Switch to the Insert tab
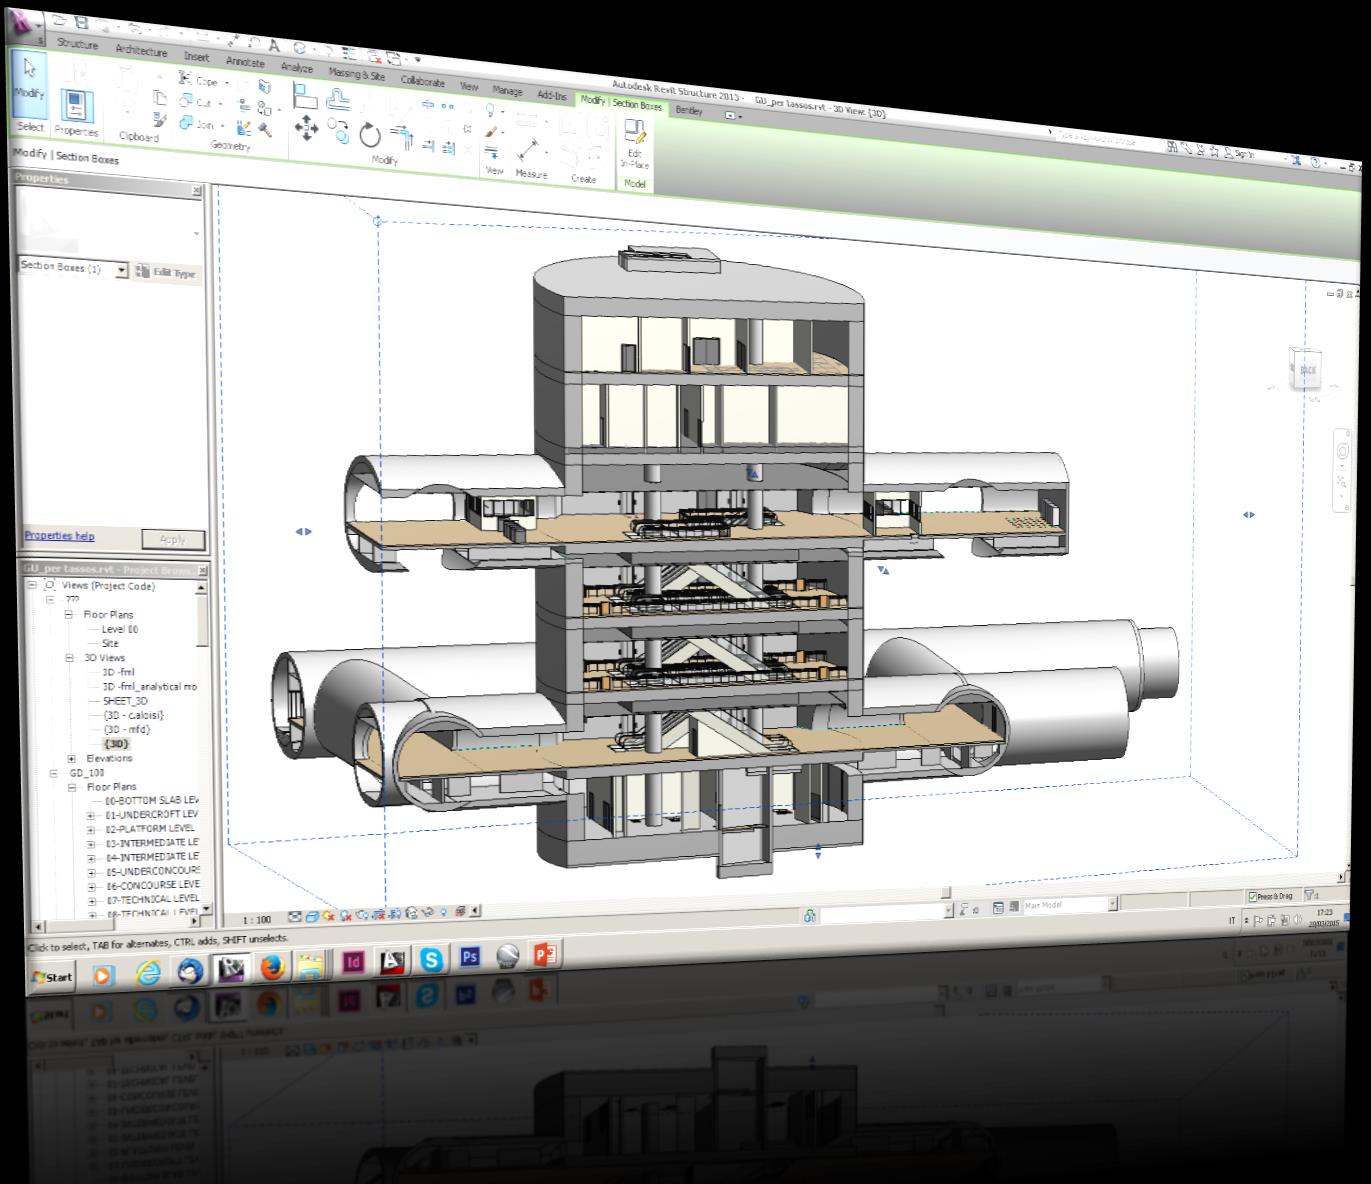The width and height of the screenshot is (1371, 1184). (196, 57)
